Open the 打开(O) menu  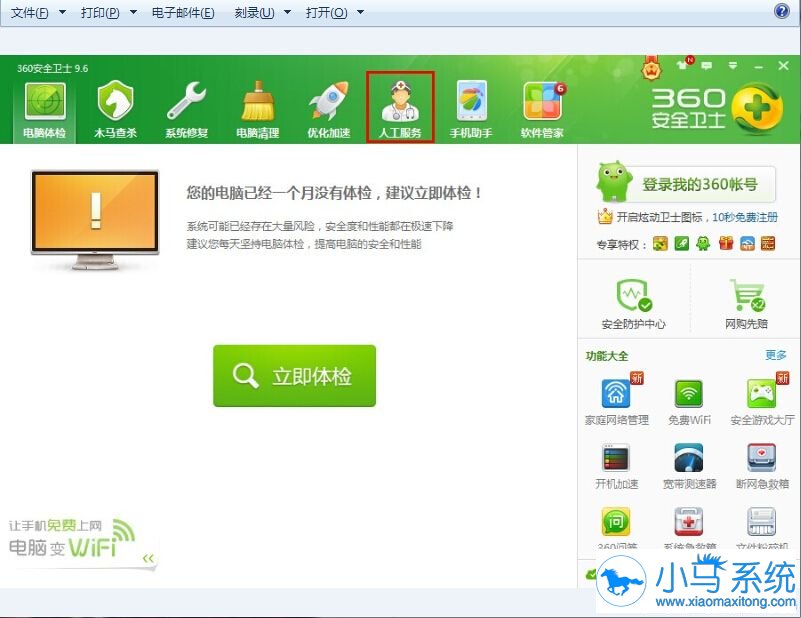coord(326,12)
